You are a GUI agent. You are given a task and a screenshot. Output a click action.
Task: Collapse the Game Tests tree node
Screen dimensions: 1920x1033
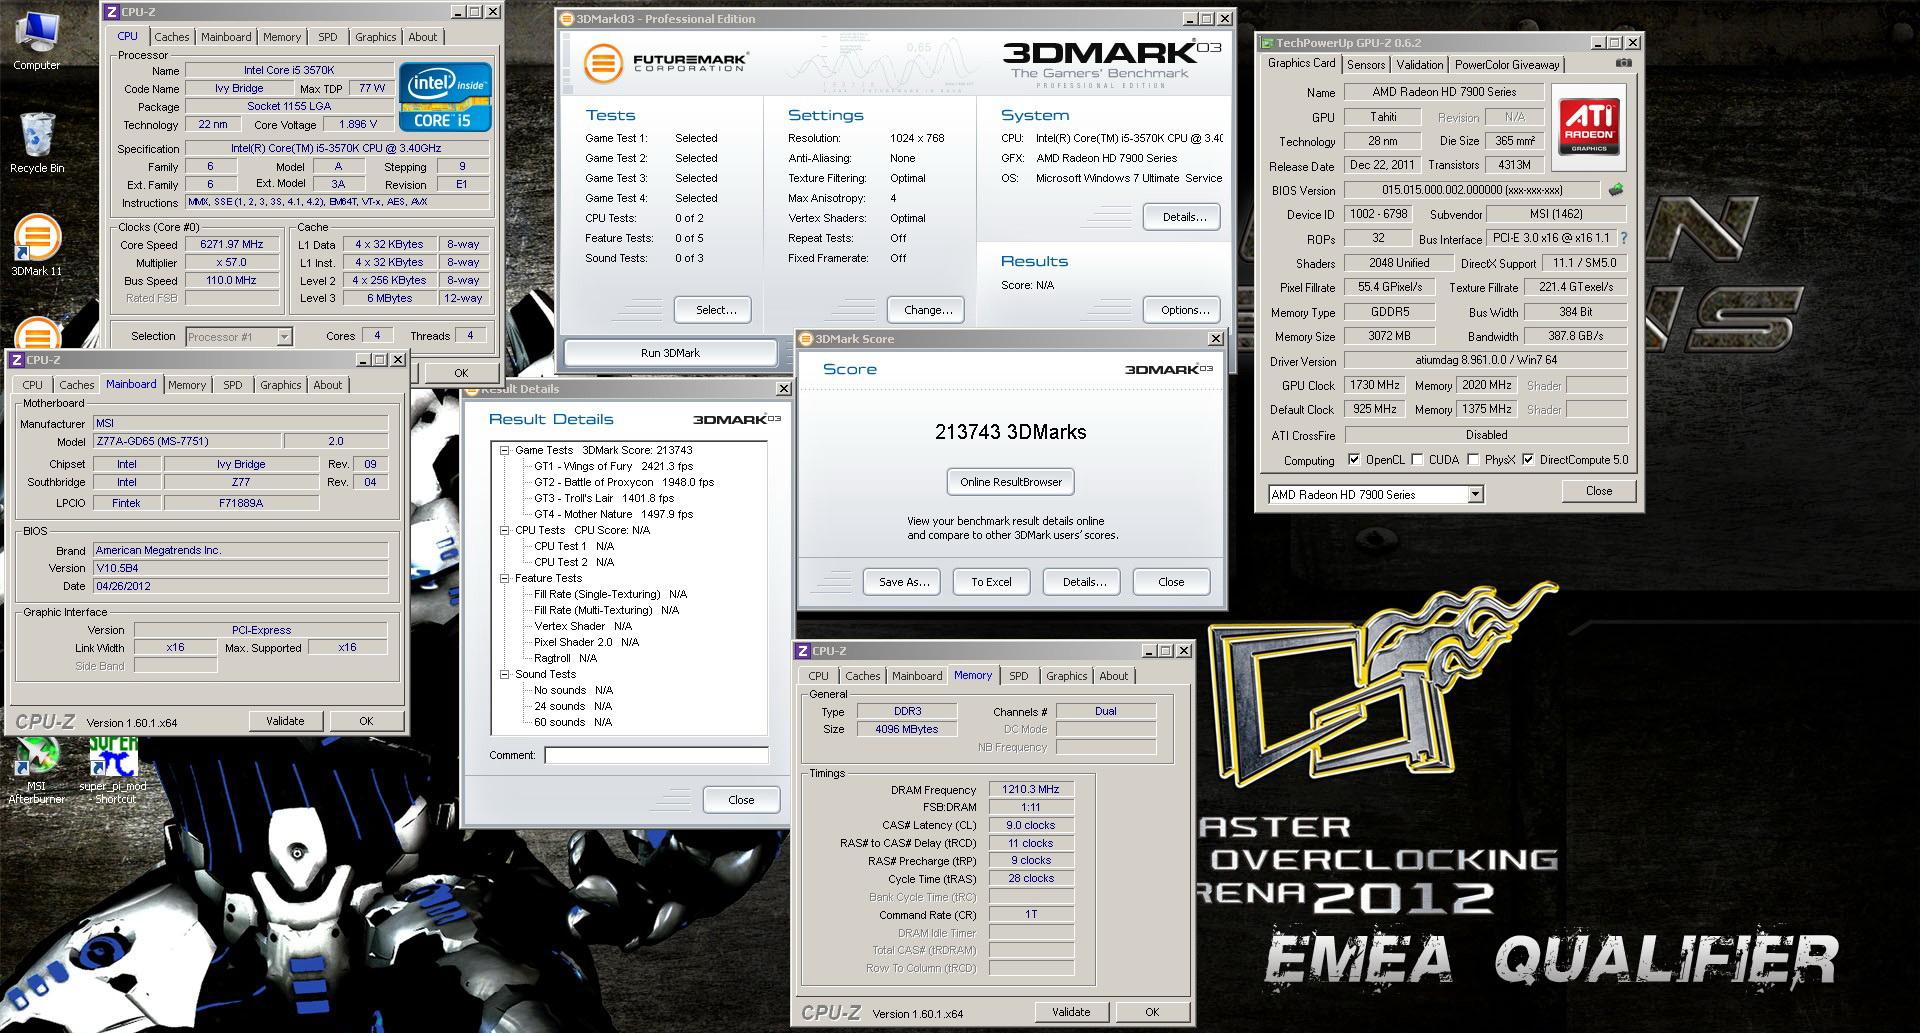[x=505, y=450]
